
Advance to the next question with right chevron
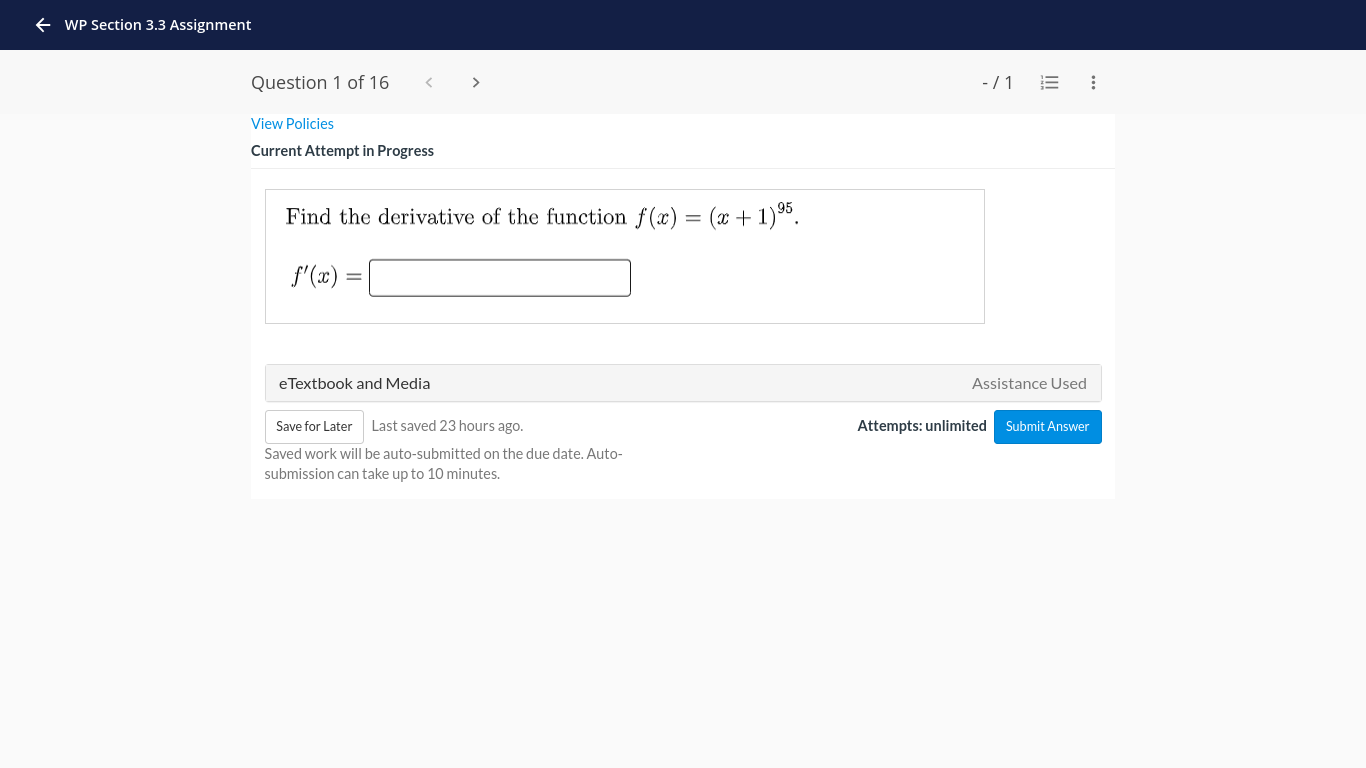(x=476, y=82)
